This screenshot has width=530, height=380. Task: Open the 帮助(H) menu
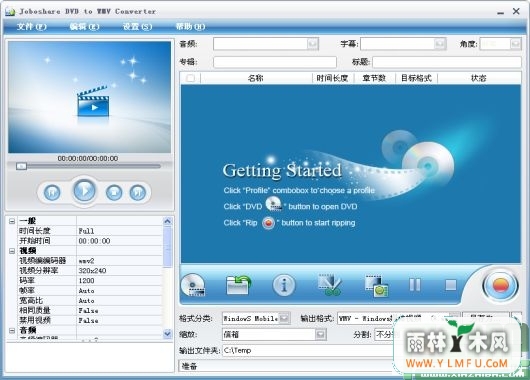click(190, 26)
